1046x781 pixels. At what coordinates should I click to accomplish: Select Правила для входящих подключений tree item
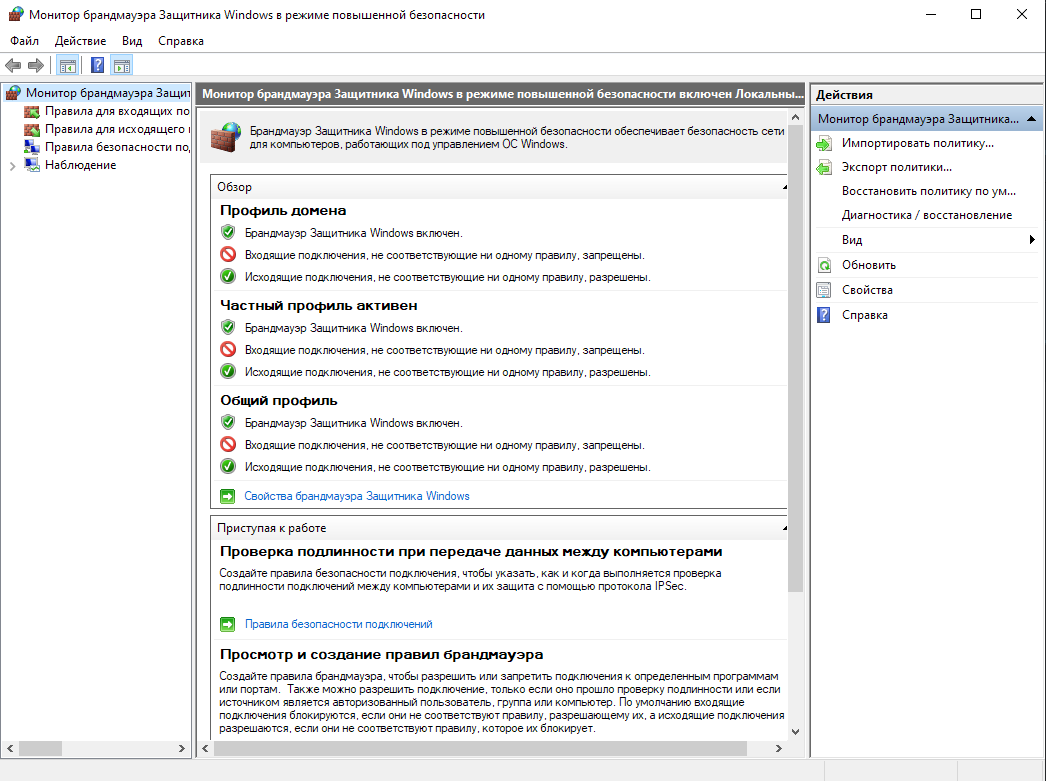point(117,111)
